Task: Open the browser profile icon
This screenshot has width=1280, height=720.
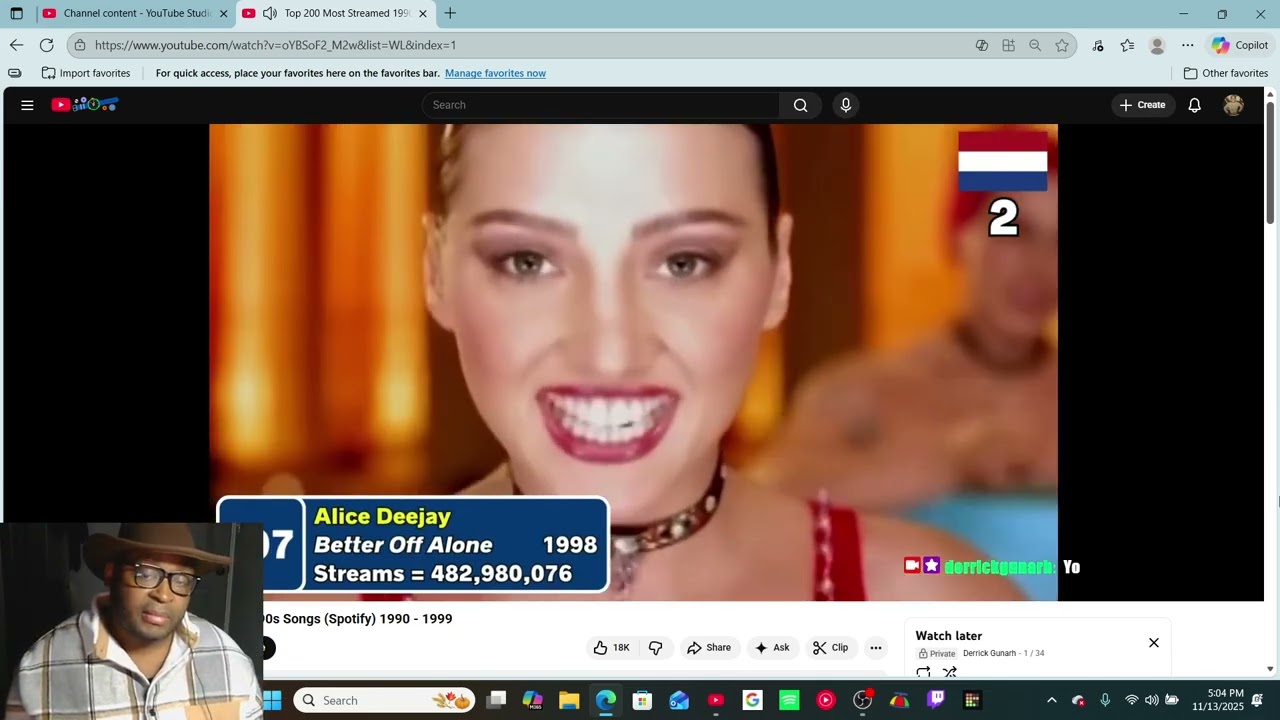Action: click(x=1157, y=45)
